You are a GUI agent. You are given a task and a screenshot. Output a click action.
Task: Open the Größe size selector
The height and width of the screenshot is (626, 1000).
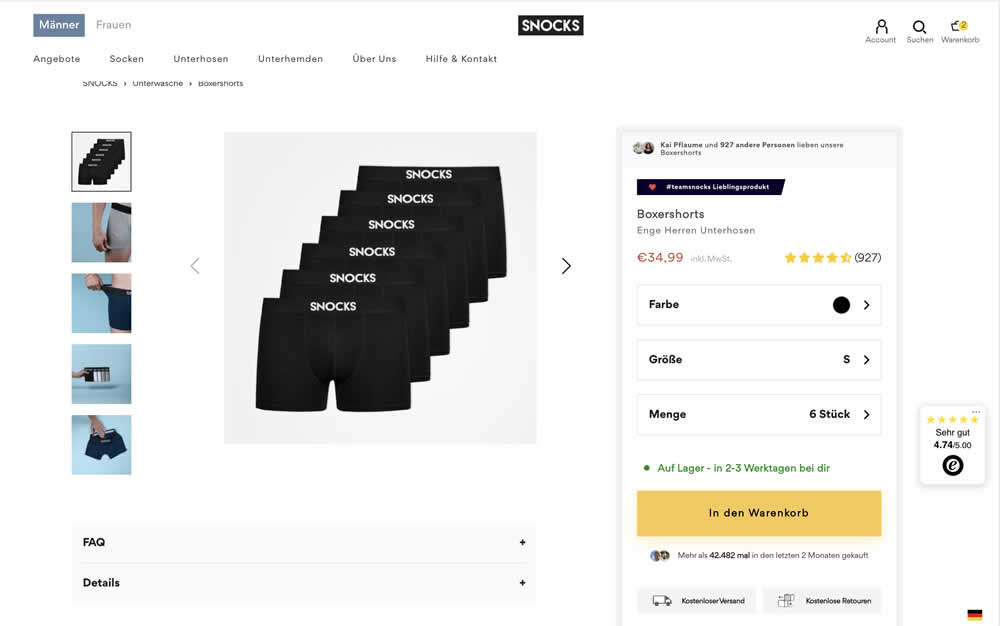[x=758, y=360]
